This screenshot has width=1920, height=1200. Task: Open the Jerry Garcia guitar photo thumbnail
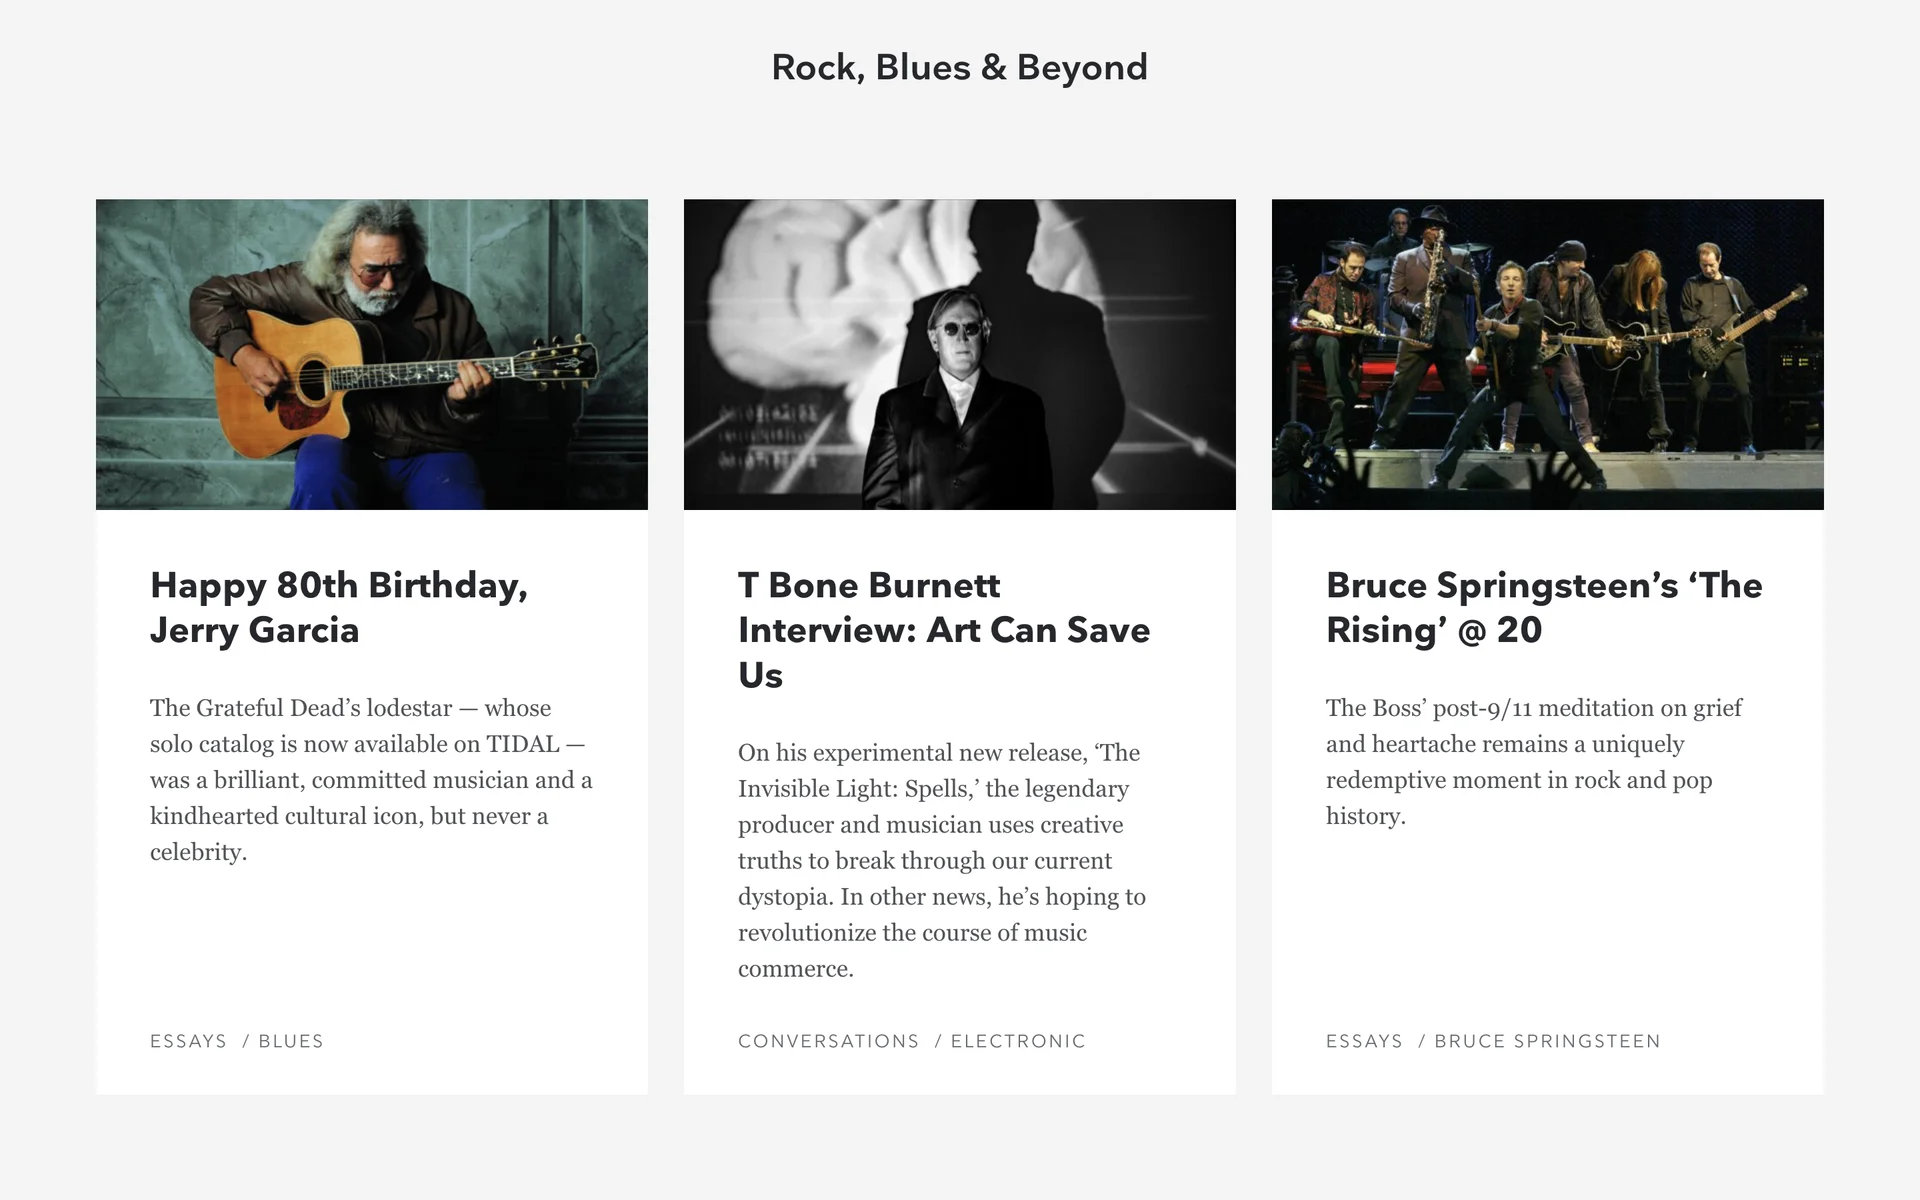coord(371,354)
